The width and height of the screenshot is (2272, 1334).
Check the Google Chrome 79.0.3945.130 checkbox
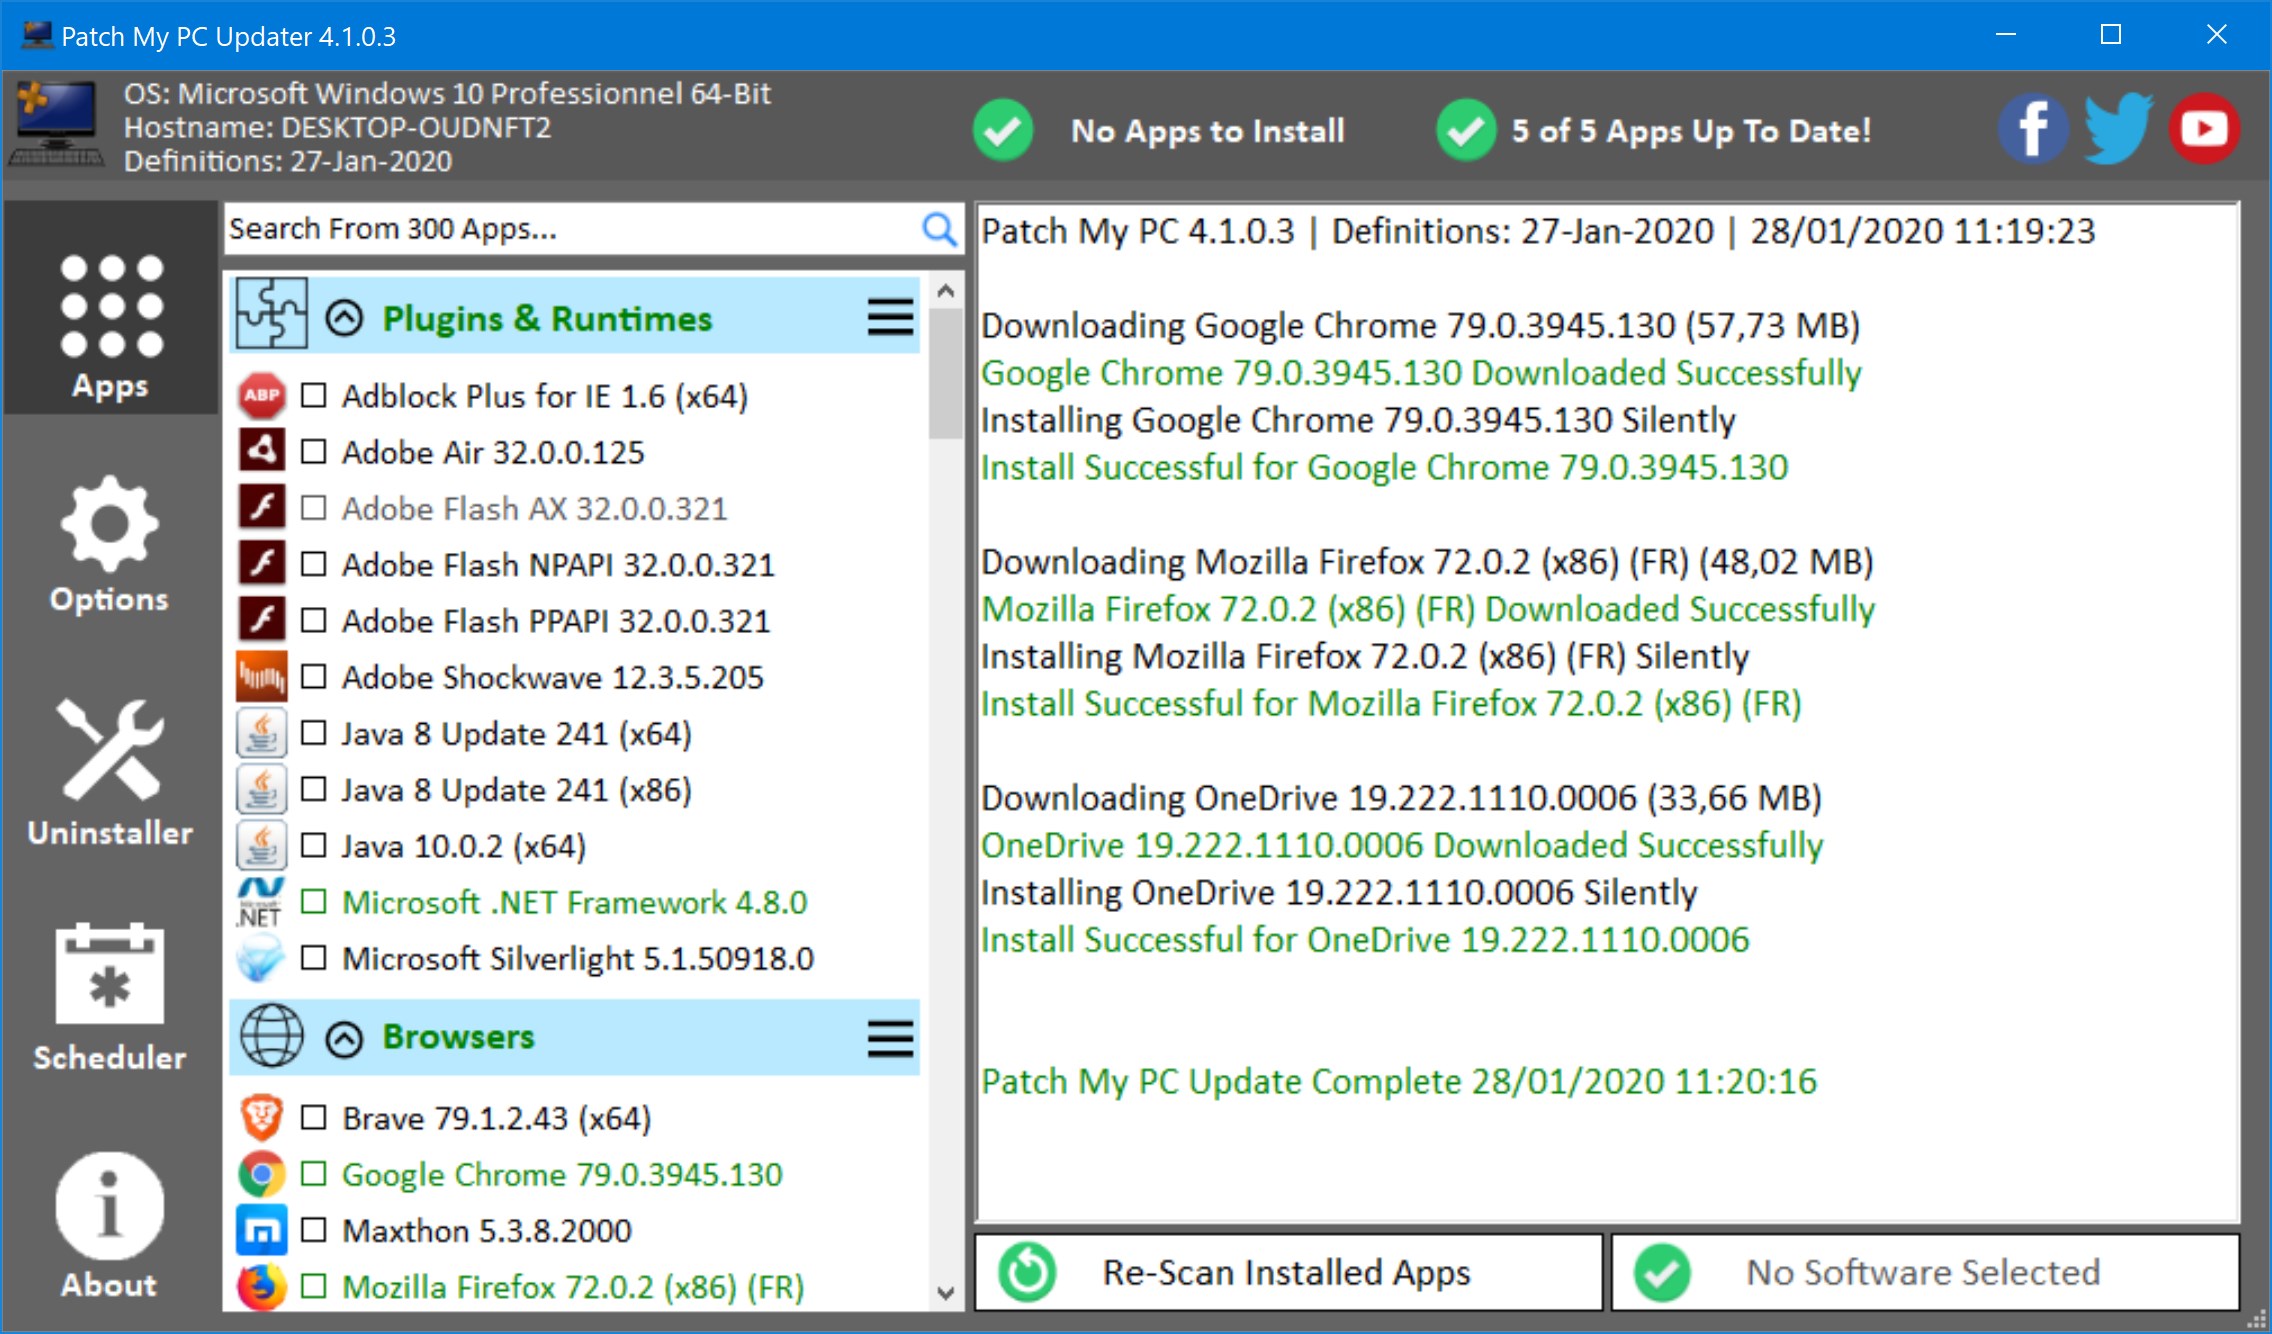tap(314, 1174)
